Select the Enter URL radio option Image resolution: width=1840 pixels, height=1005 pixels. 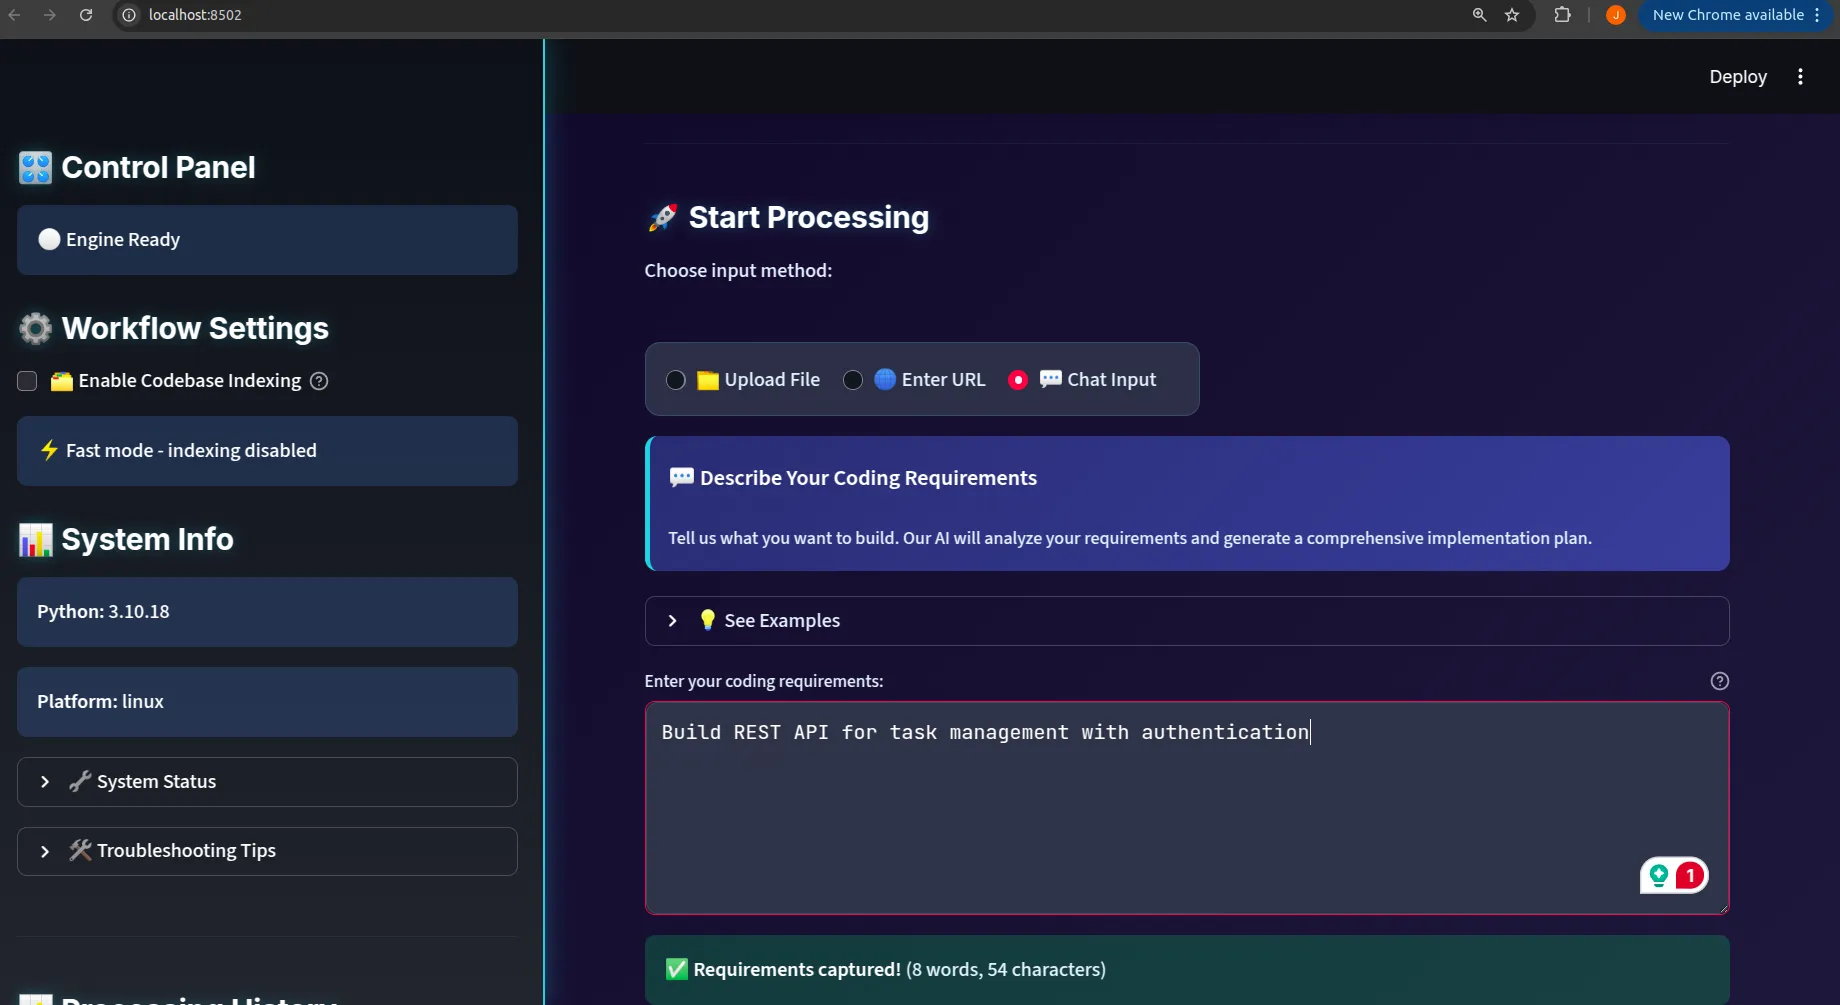coord(853,380)
